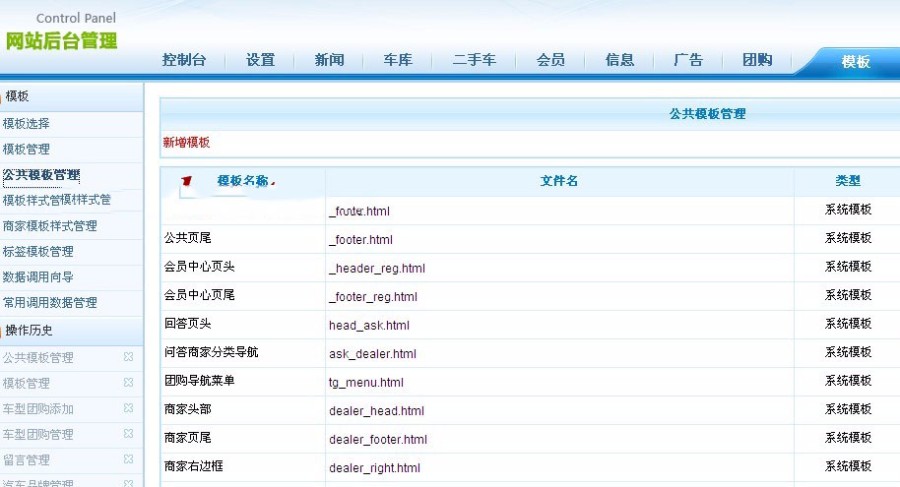Click the 公共模板管理 panel title
Image resolution: width=900 pixels, height=487 pixels.
(x=707, y=114)
